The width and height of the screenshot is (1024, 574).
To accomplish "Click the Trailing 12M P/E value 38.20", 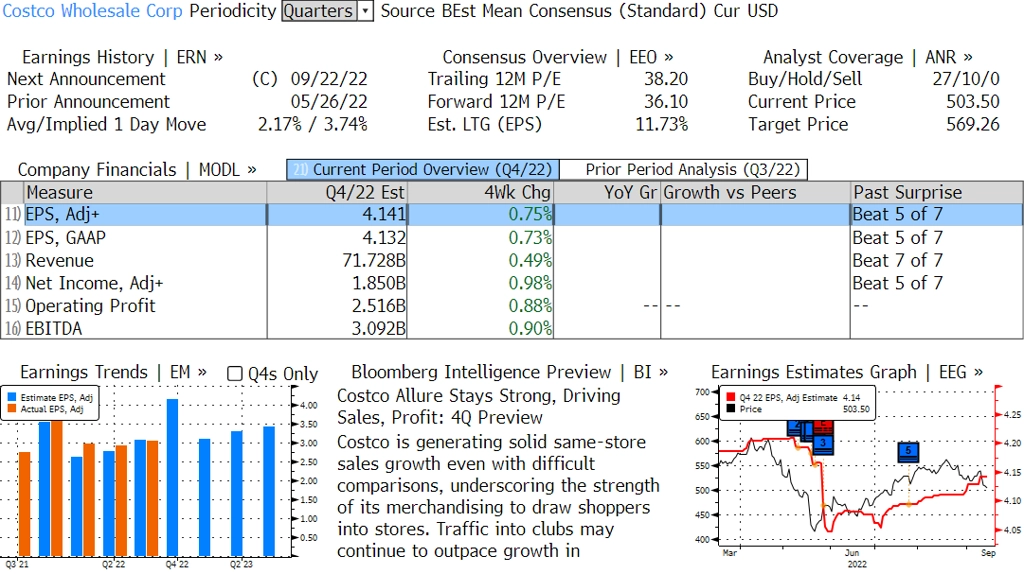I will pyautogui.click(x=666, y=79).
